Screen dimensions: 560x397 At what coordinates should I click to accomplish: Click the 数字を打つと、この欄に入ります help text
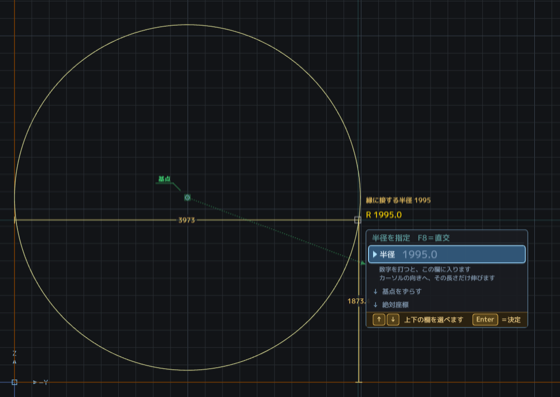425,269
